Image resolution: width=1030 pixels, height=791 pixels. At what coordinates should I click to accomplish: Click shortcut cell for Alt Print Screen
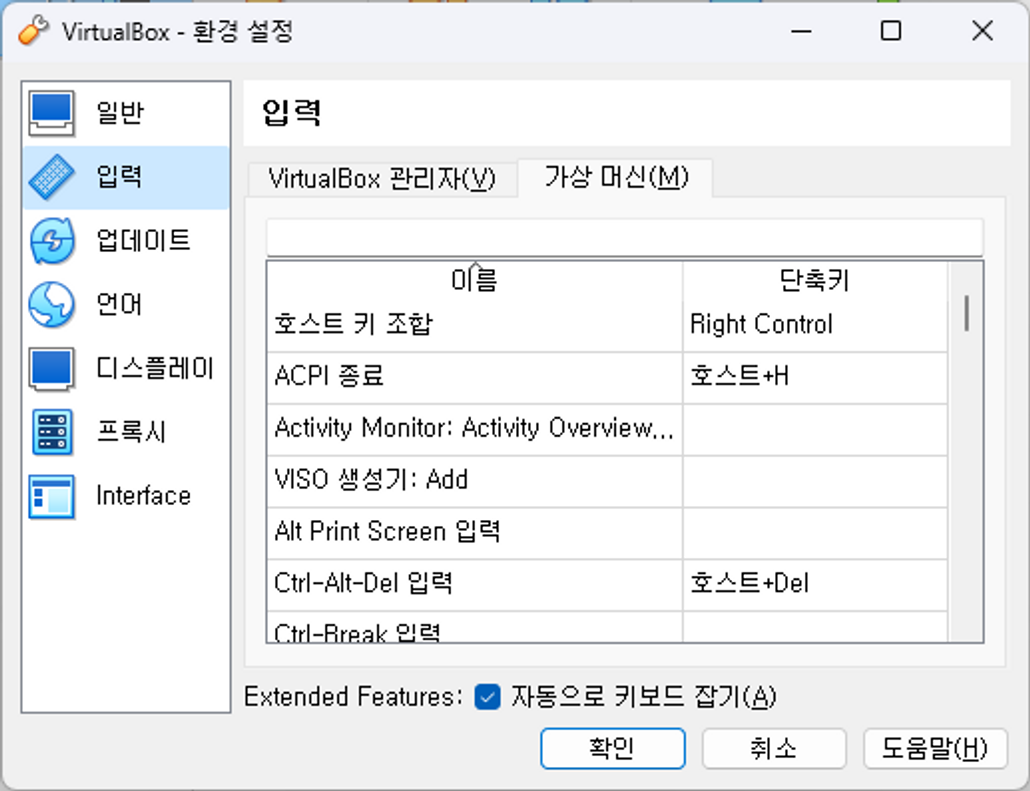[x=815, y=533]
